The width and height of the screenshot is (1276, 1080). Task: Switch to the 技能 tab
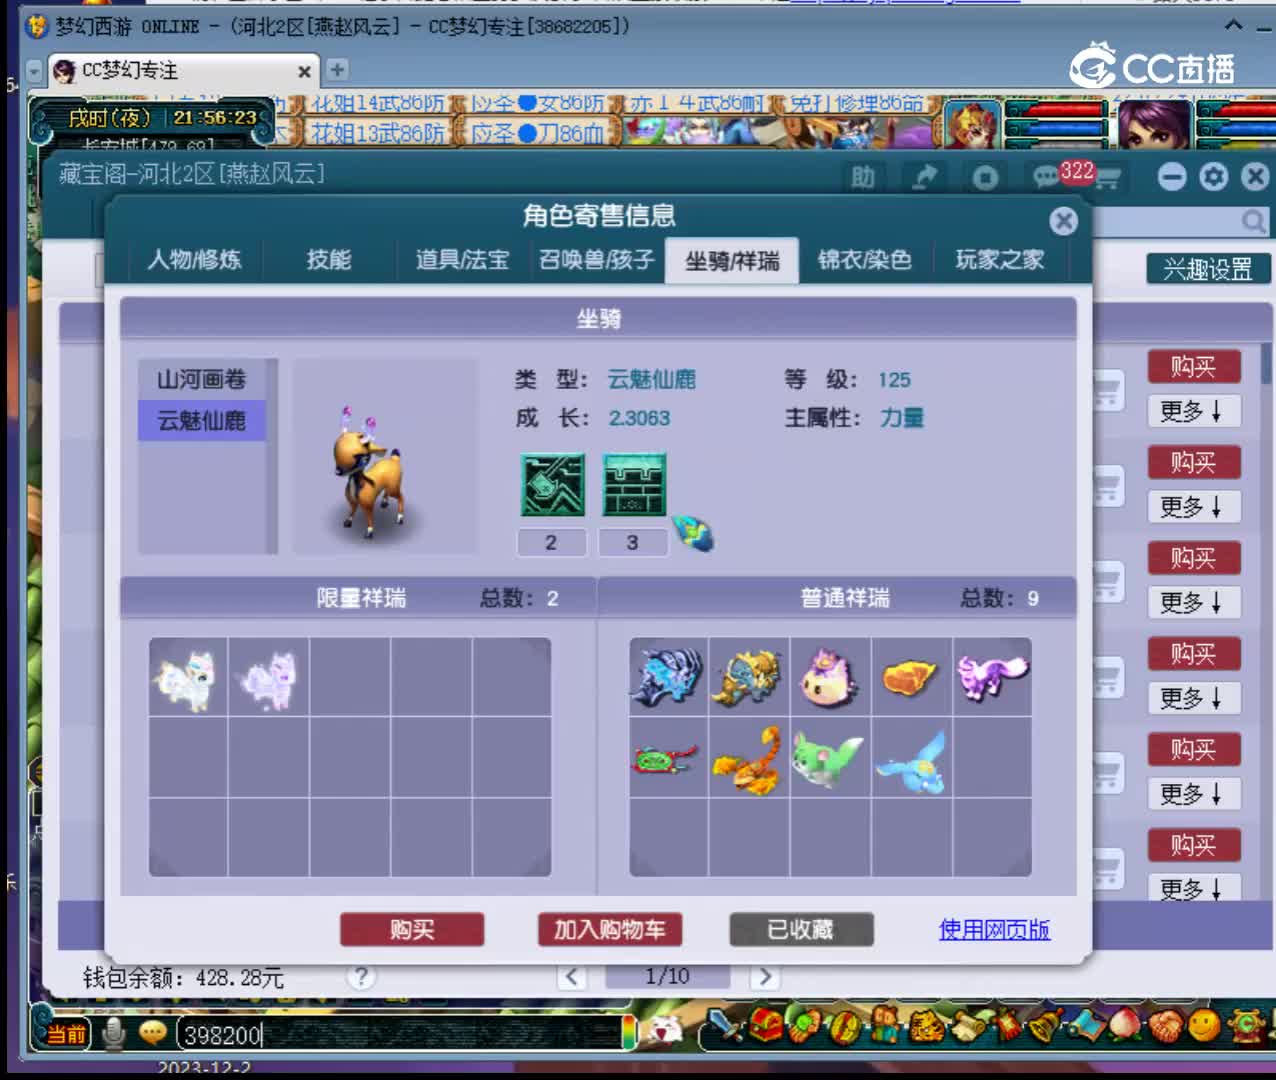coord(328,260)
